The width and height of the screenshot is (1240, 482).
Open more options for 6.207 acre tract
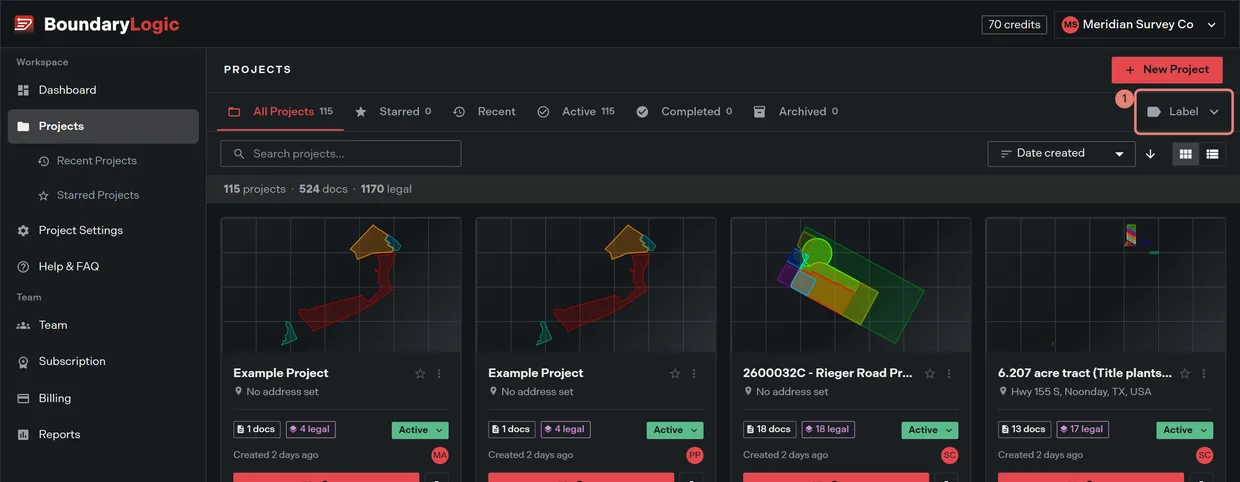coord(1204,374)
